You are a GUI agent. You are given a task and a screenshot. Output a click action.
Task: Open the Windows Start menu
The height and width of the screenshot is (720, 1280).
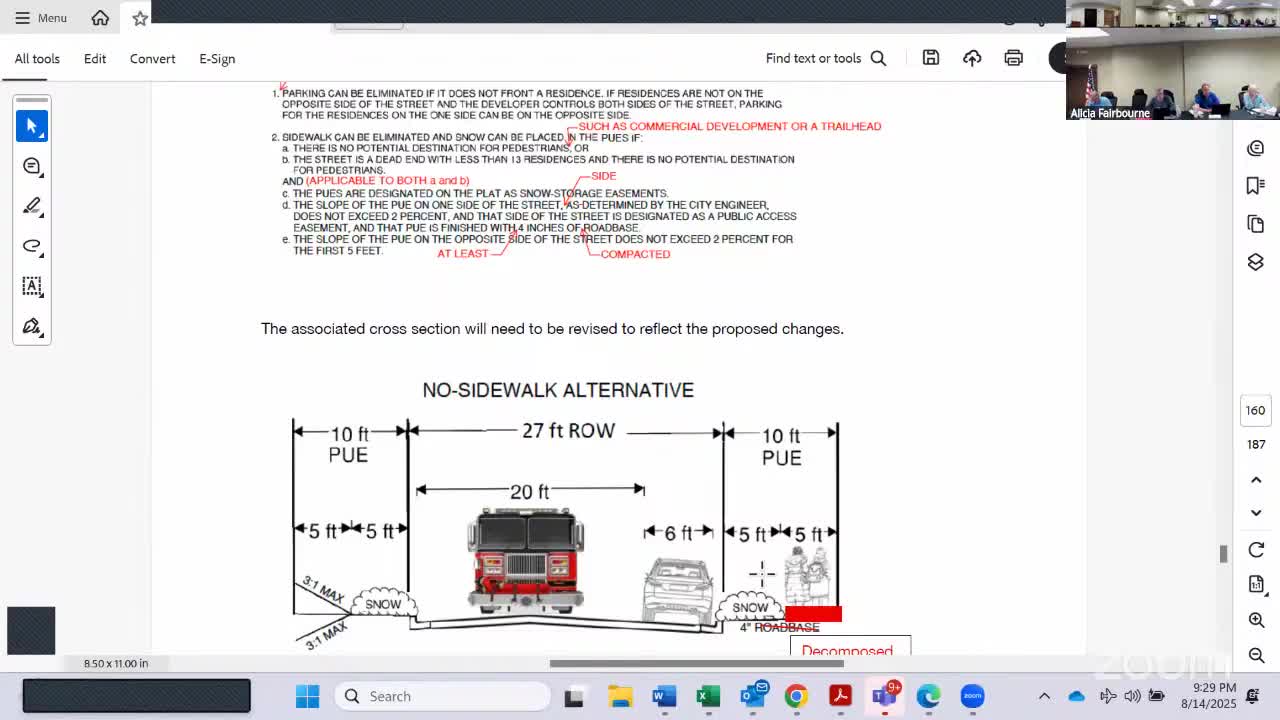[x=307, y=696]
